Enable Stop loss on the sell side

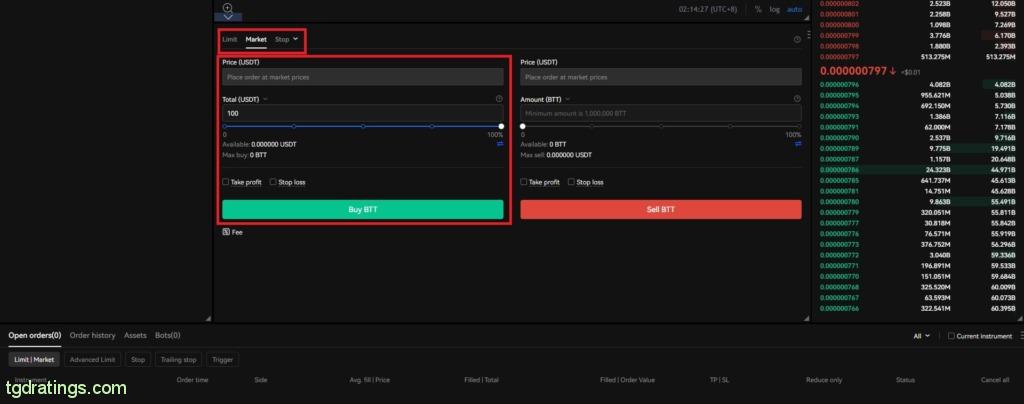pyautogui.click(x=571, y=182)
